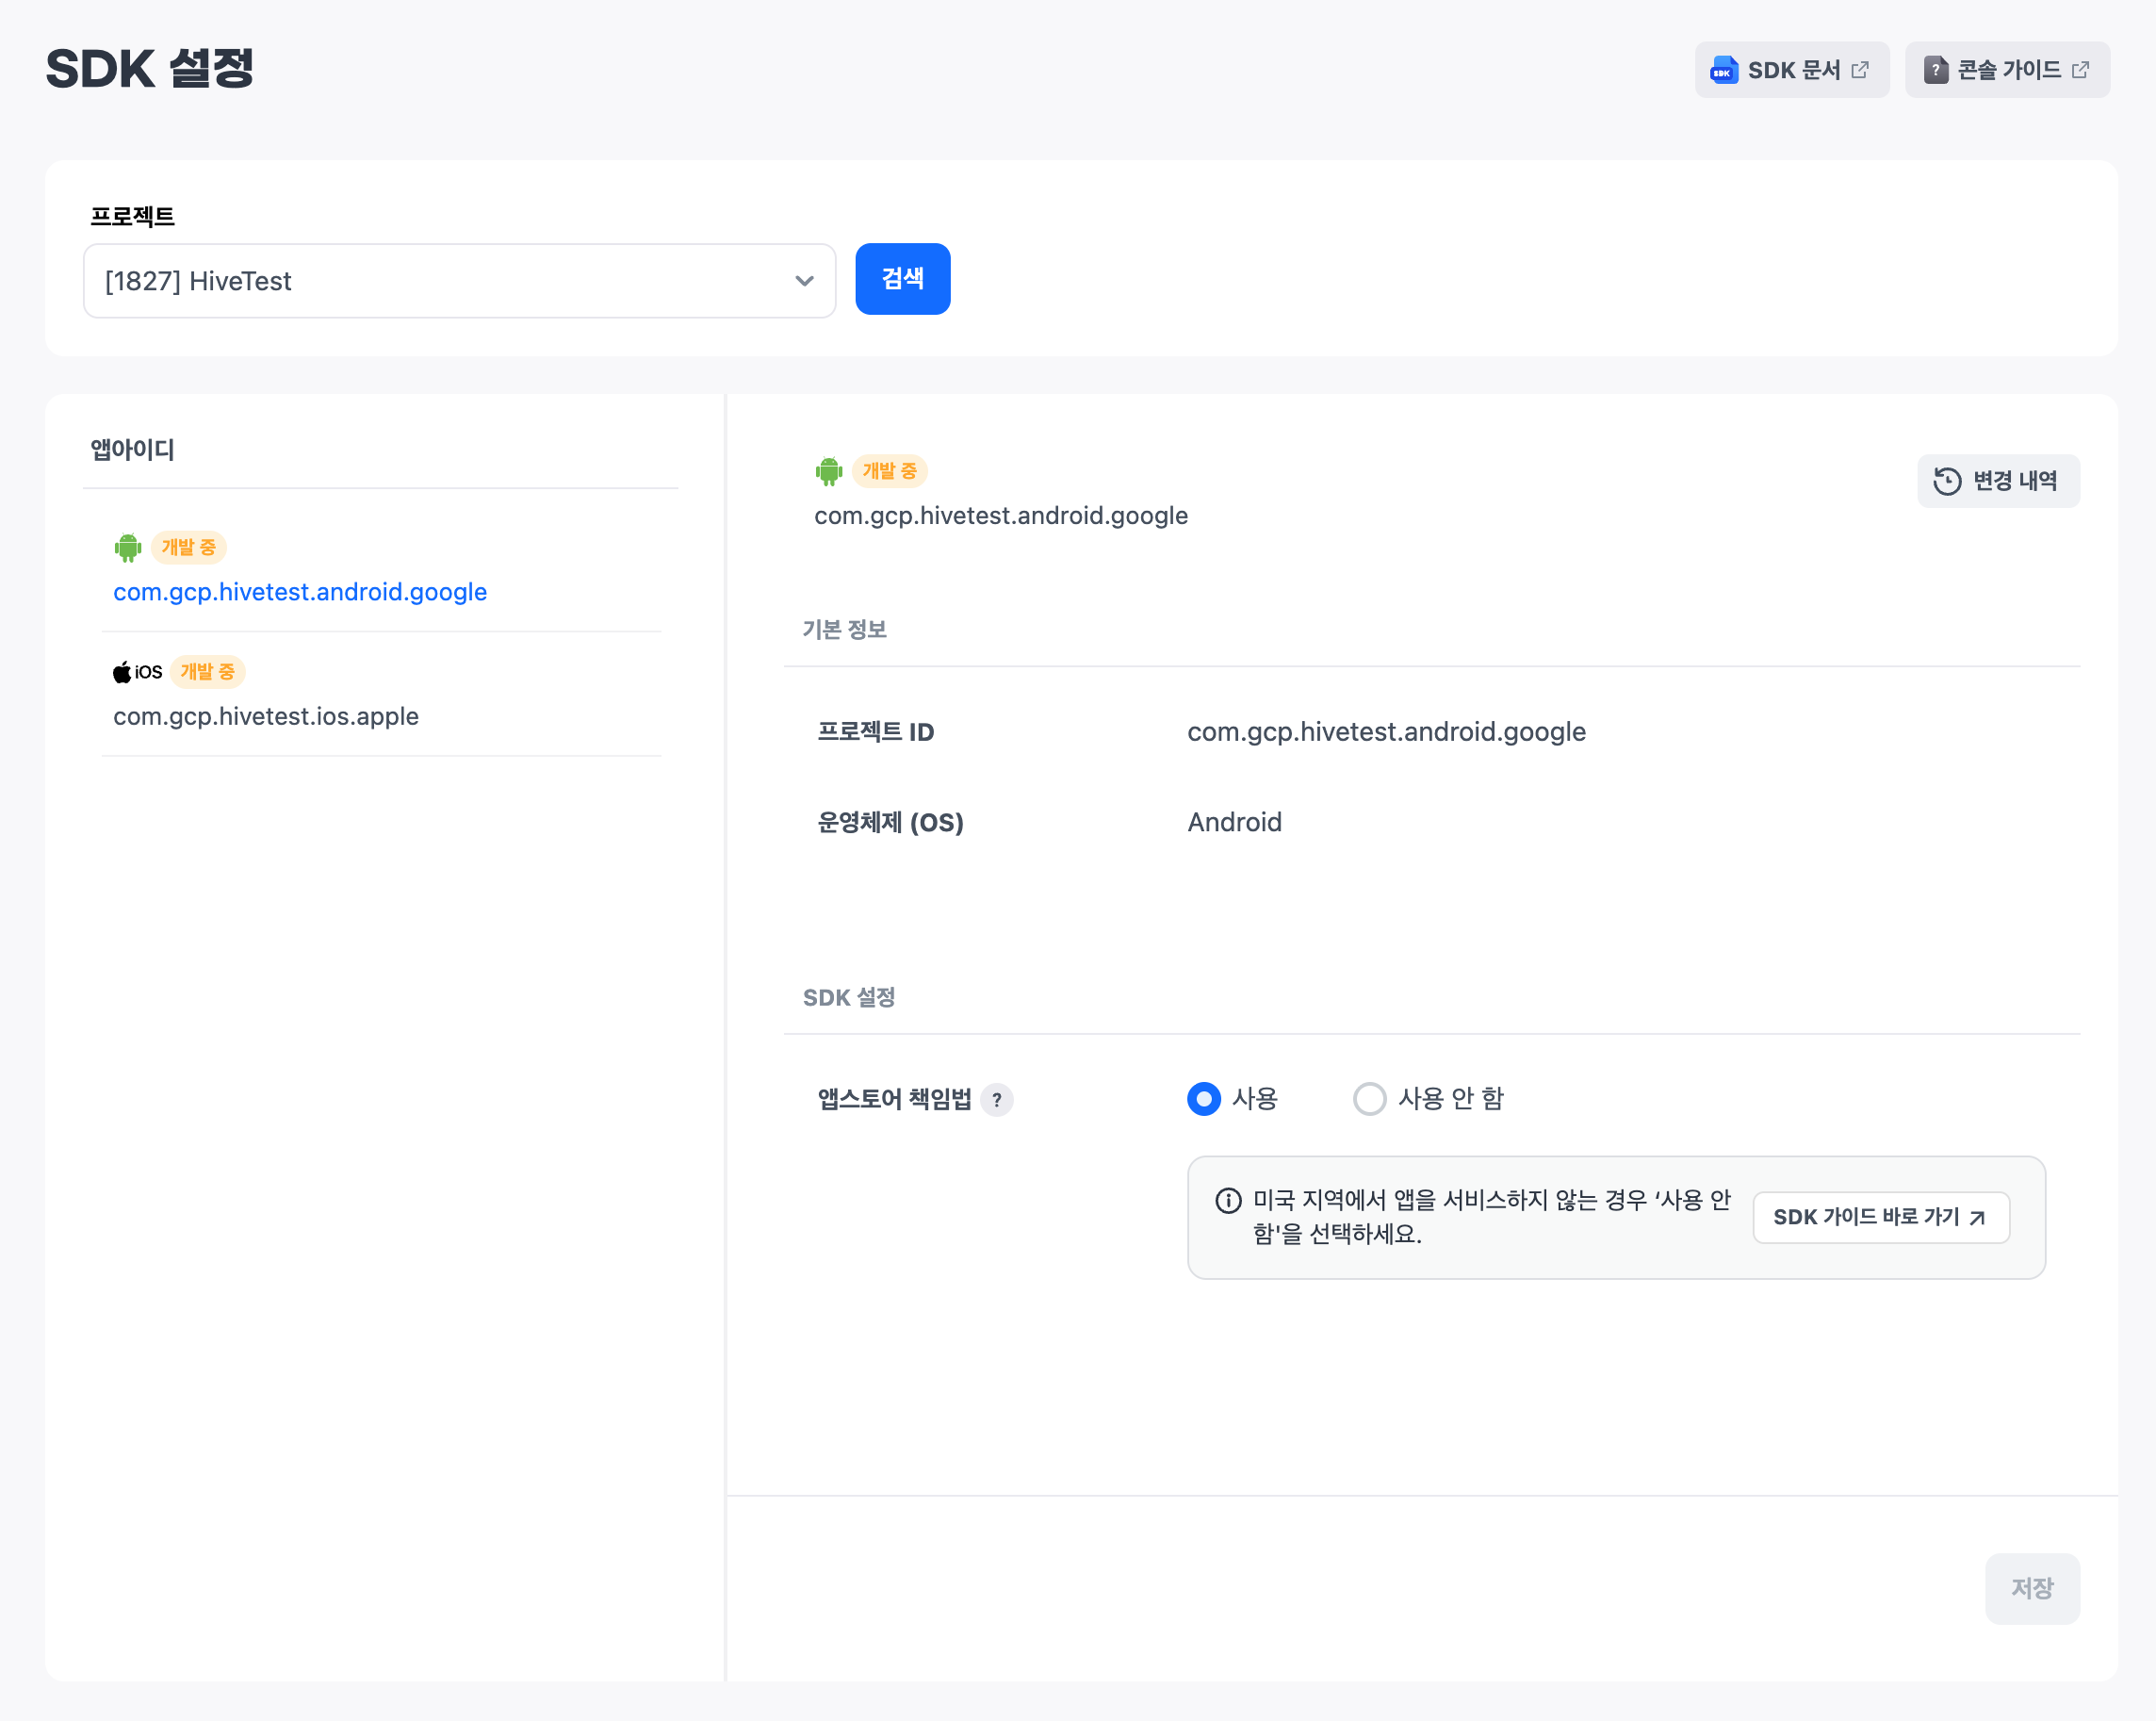Expand the project dropdown chevron
The image size is (2156, 1721).
click(804, 281)
